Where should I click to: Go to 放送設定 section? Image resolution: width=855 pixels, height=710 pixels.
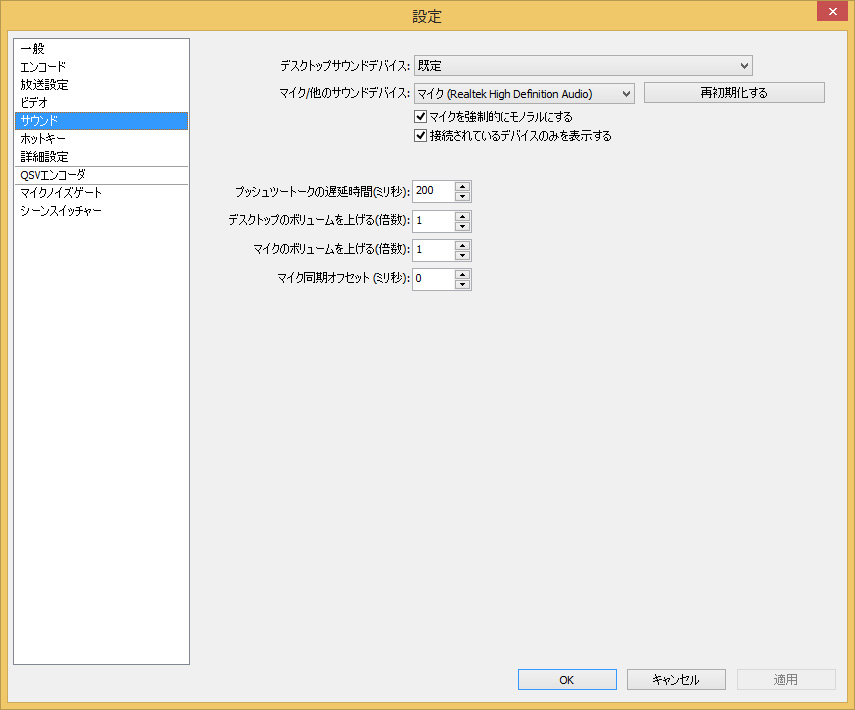[x=101, y=85]
